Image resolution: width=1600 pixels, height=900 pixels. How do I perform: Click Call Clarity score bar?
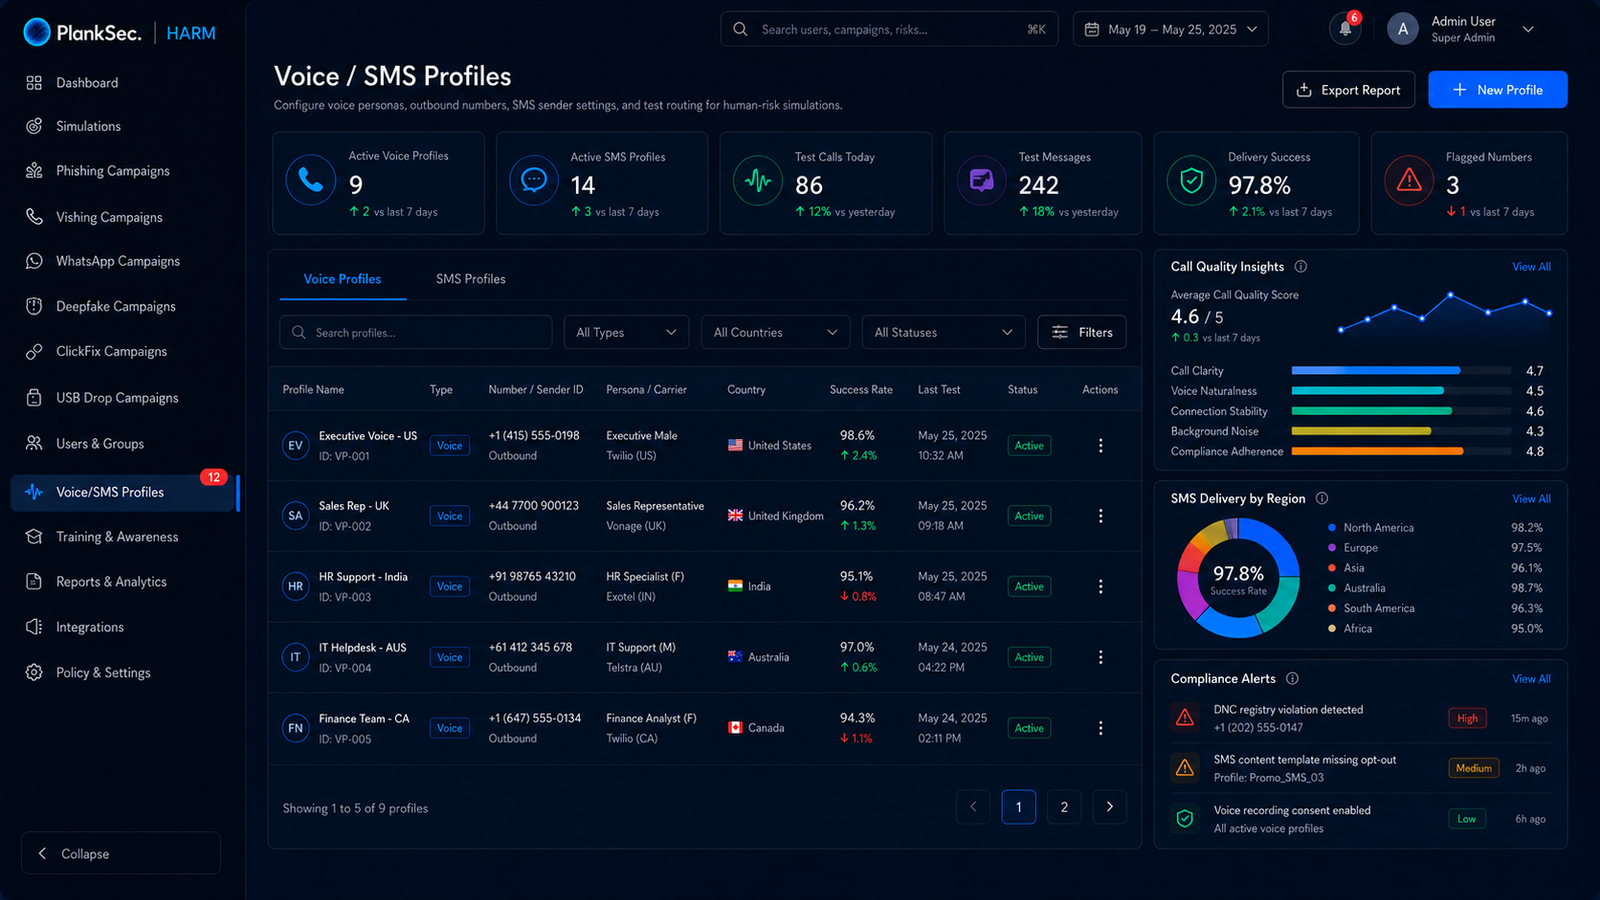1401,371
